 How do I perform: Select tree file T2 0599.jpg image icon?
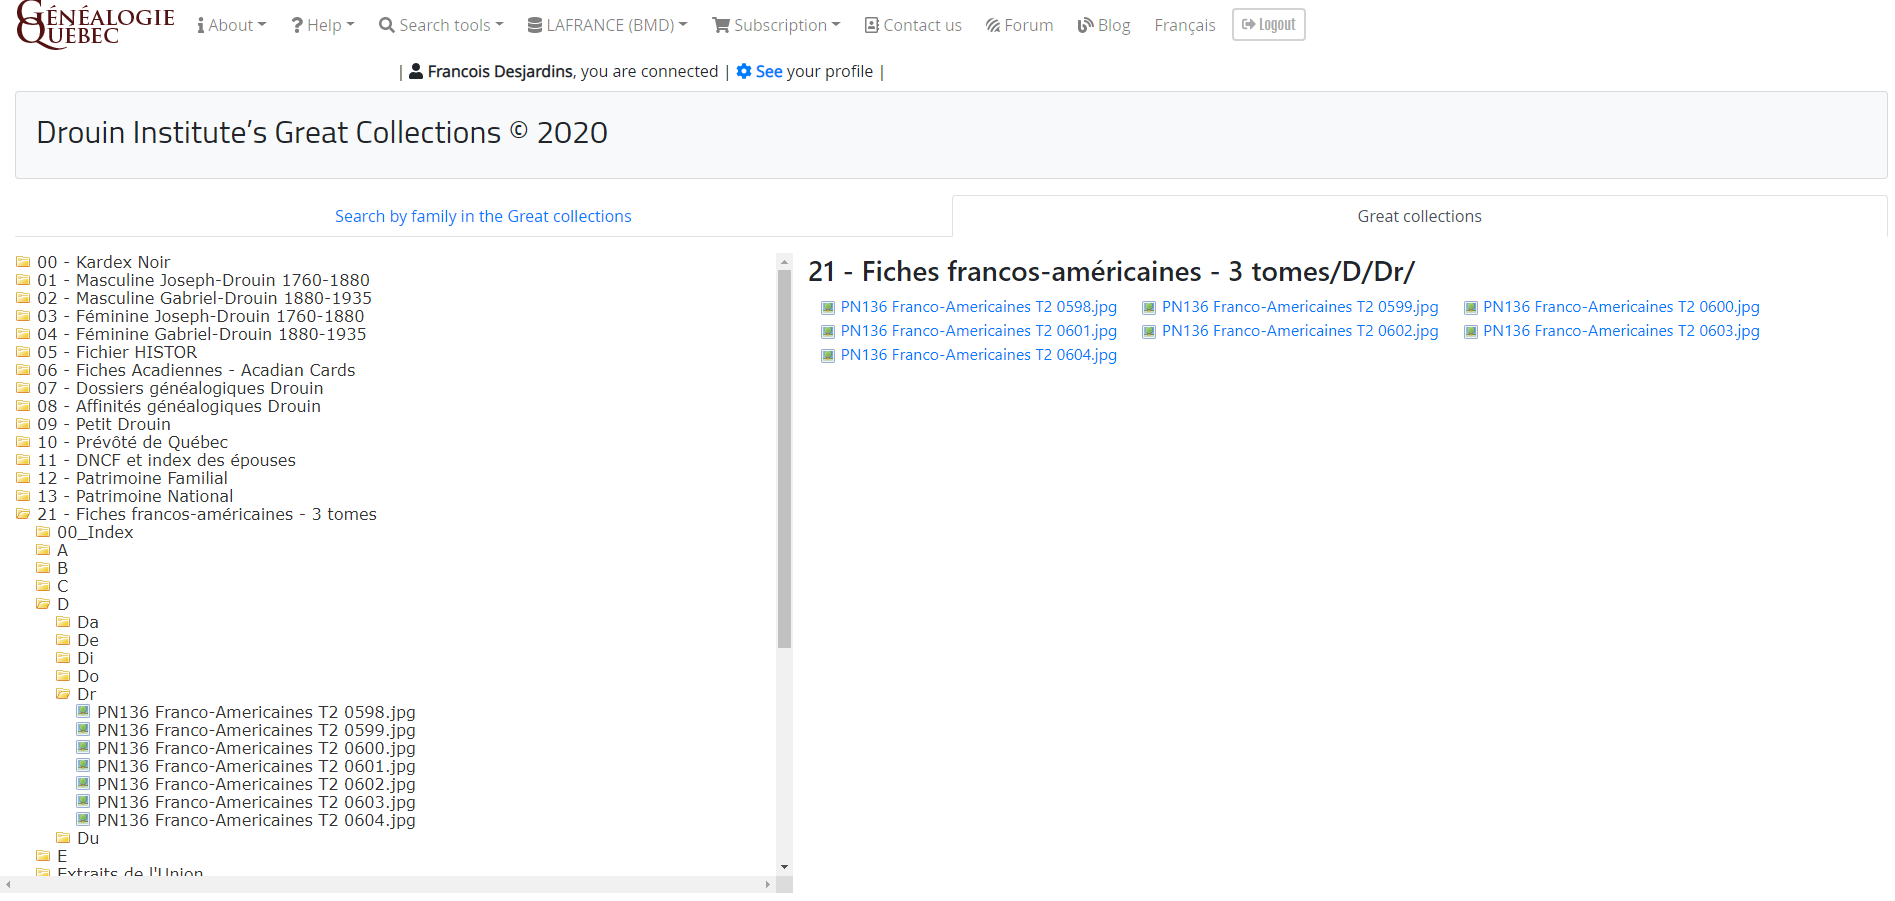coord(83,730)
